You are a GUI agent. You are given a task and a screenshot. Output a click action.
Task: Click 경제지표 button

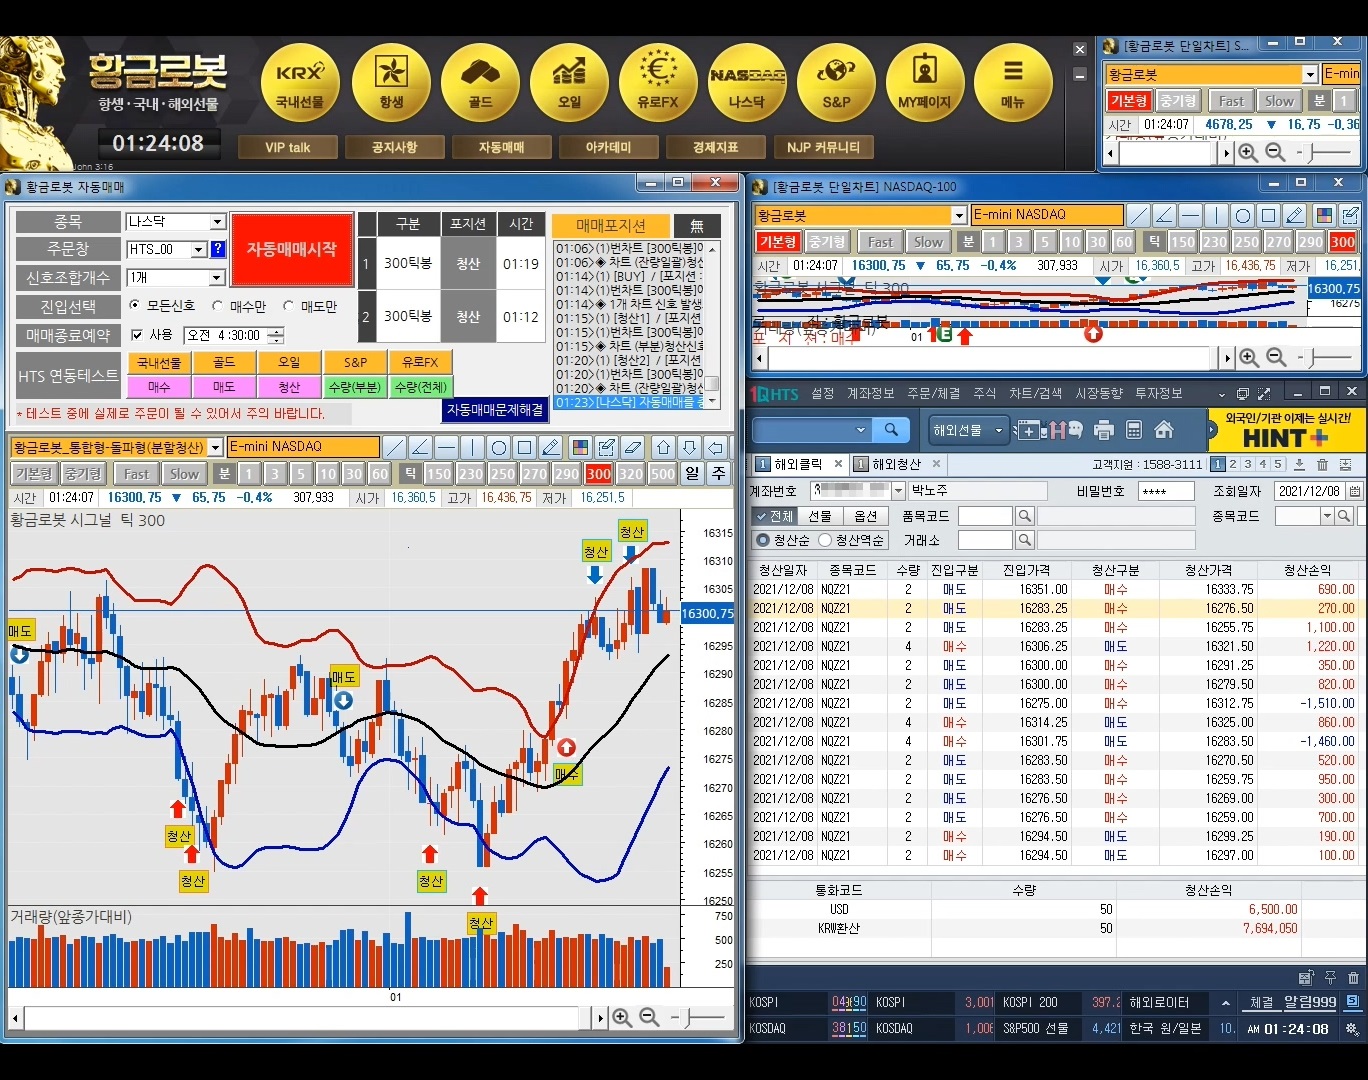[715, 147]
